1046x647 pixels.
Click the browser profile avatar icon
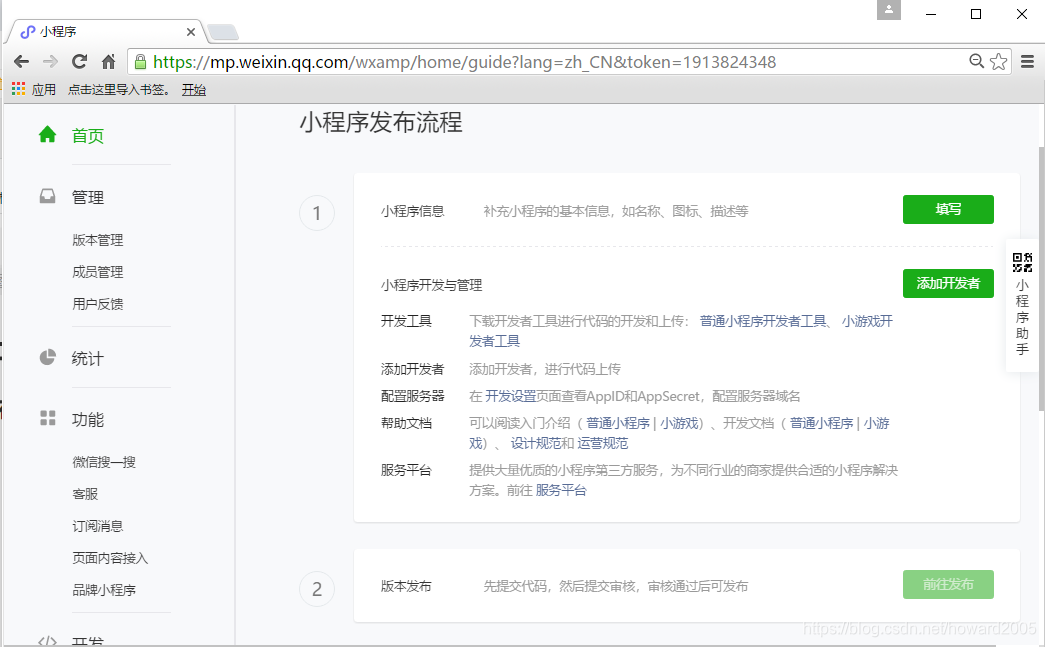coord(889,10)
